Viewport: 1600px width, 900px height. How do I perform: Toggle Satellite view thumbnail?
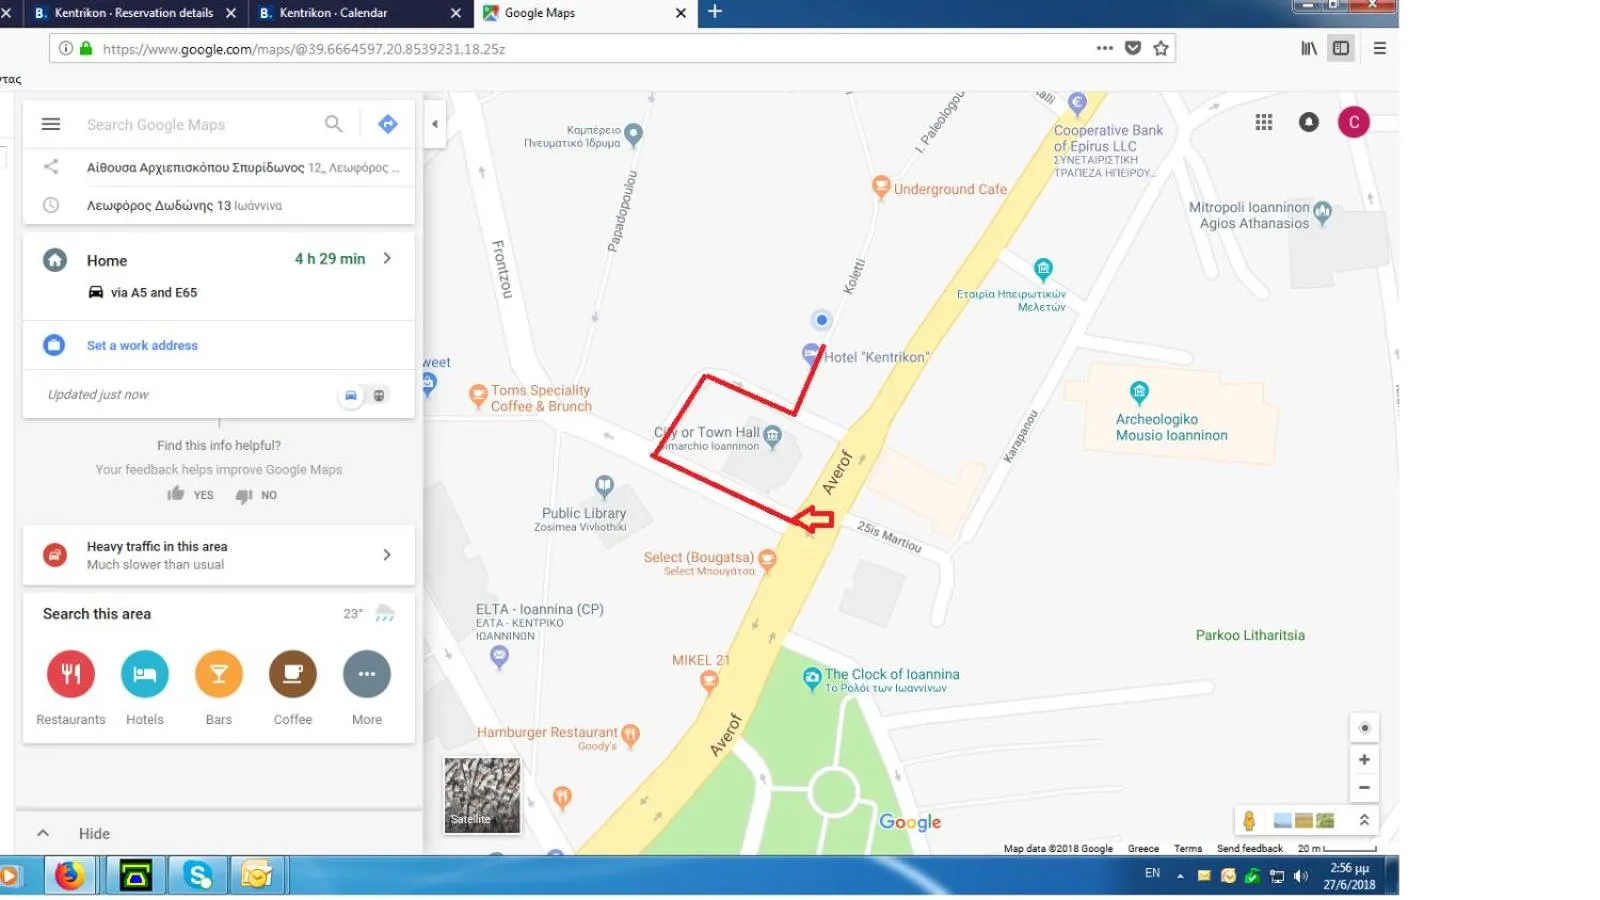[482, 795]
